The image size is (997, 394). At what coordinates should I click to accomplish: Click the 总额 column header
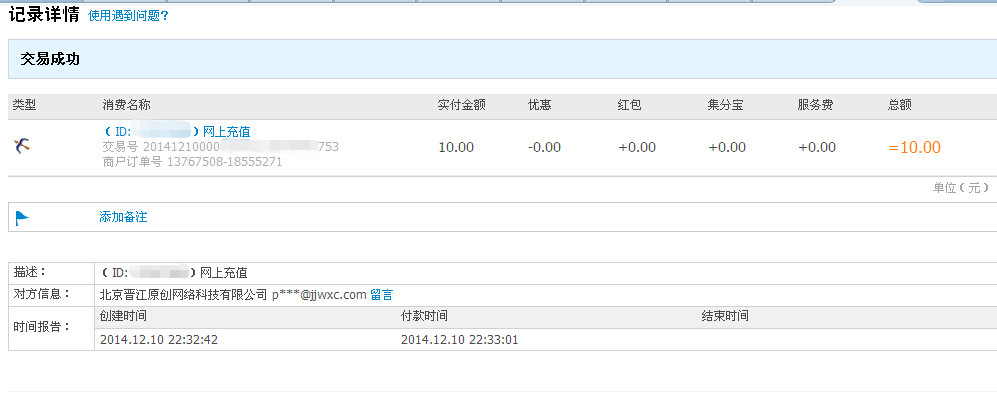click(x=900, y=105)
